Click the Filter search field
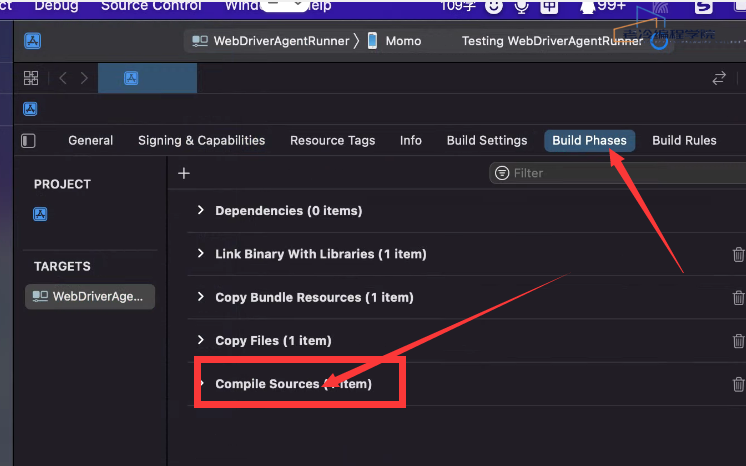The width and height of the screenshot is (746, 466). click(x=618, y=173)
